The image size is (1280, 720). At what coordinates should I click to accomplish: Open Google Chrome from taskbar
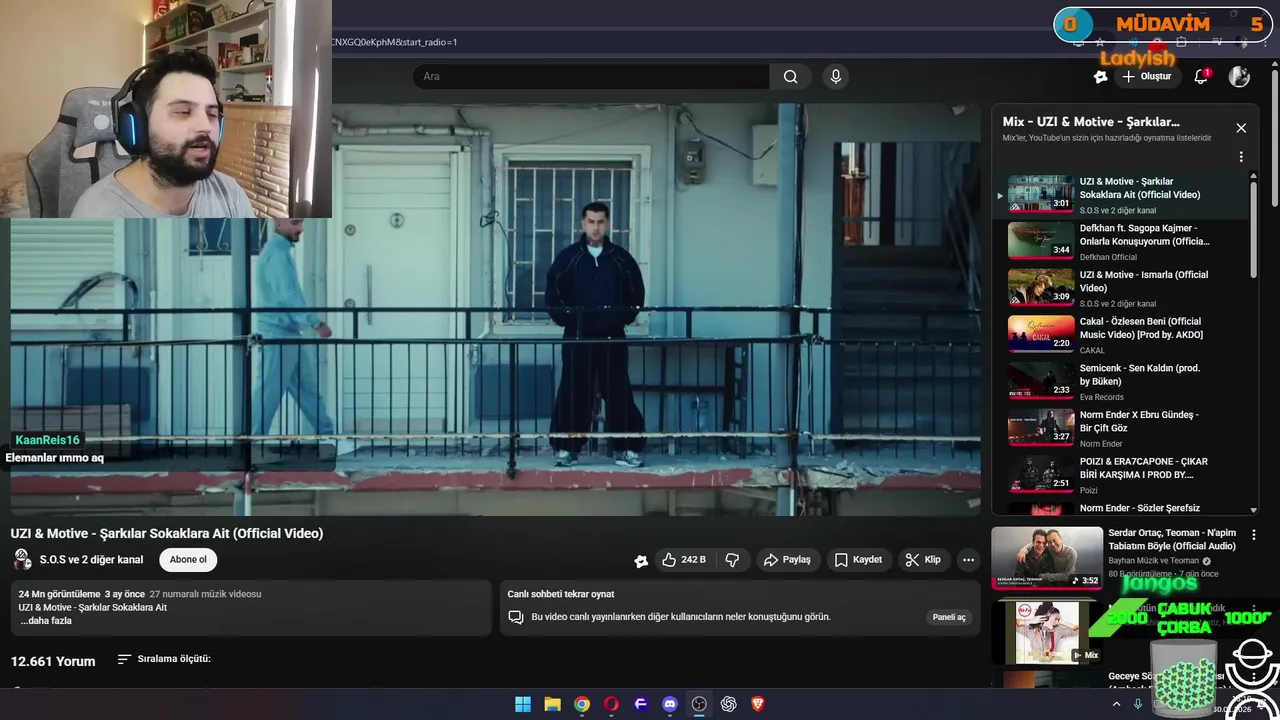point(582,704)
